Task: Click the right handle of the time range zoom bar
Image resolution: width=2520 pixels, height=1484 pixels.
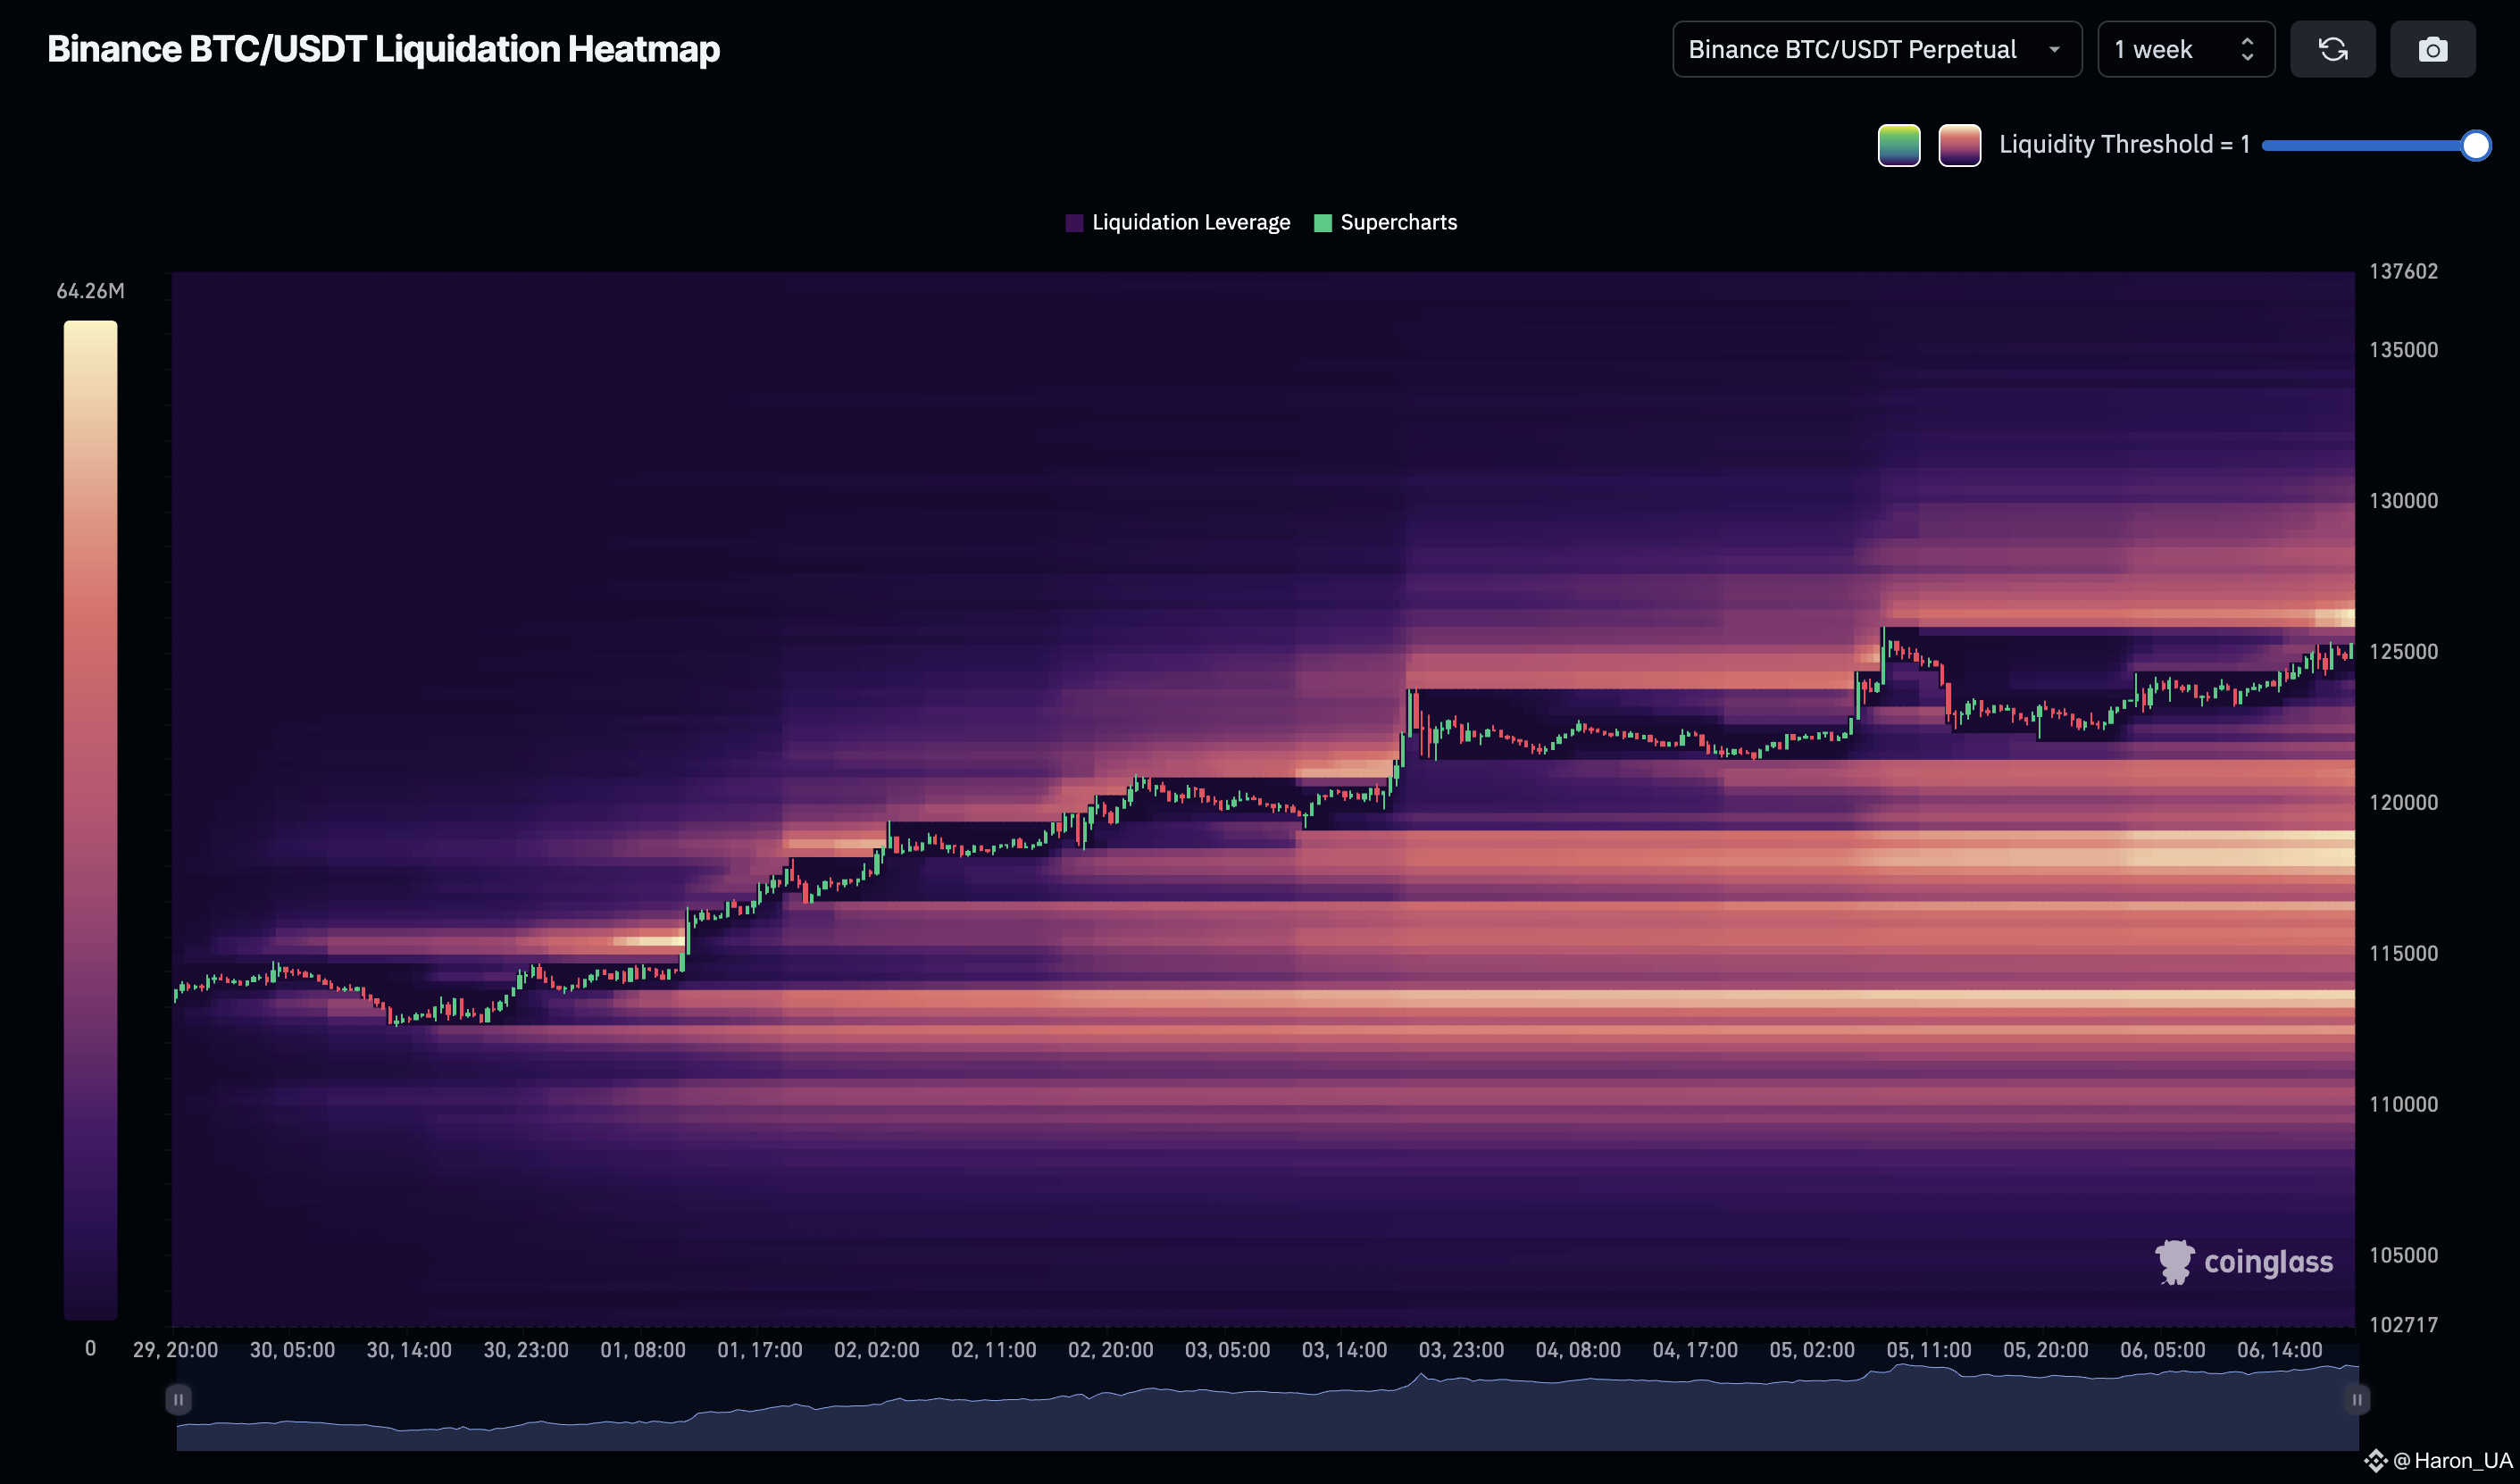Action: click(x=2357, y=1399)
